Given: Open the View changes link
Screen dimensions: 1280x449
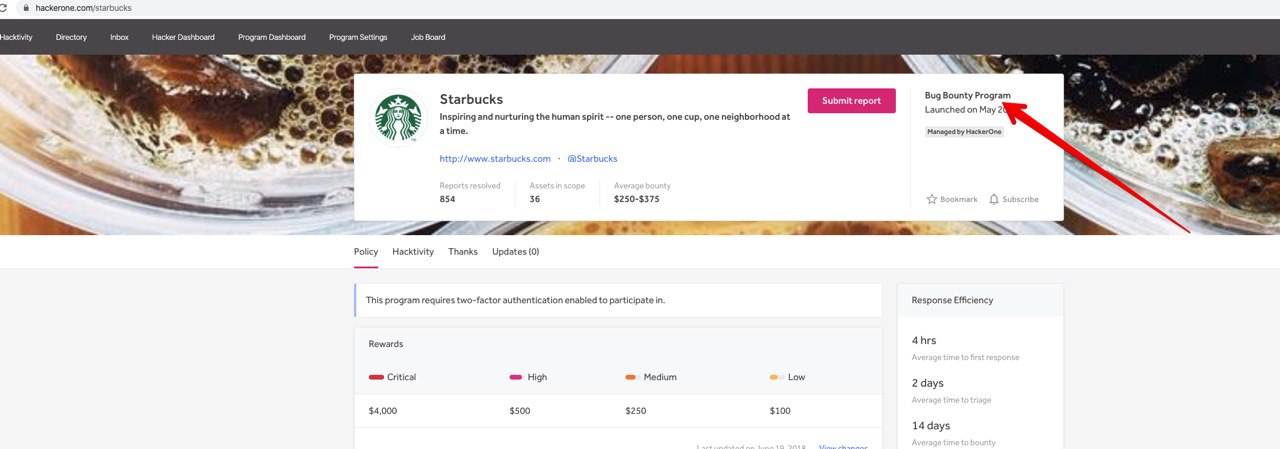Looking at the screenshot, I should [x=843, y=446].
